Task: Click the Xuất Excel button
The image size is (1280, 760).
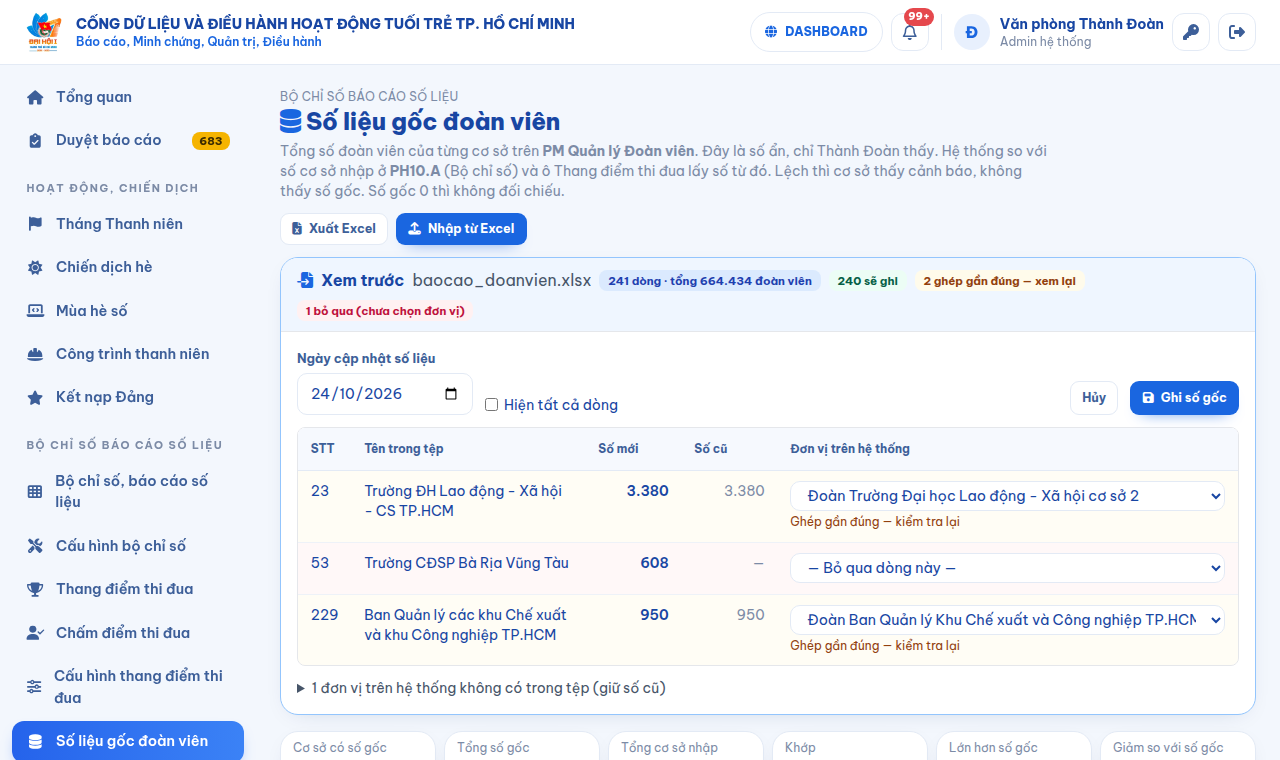Action: [333, 229]
